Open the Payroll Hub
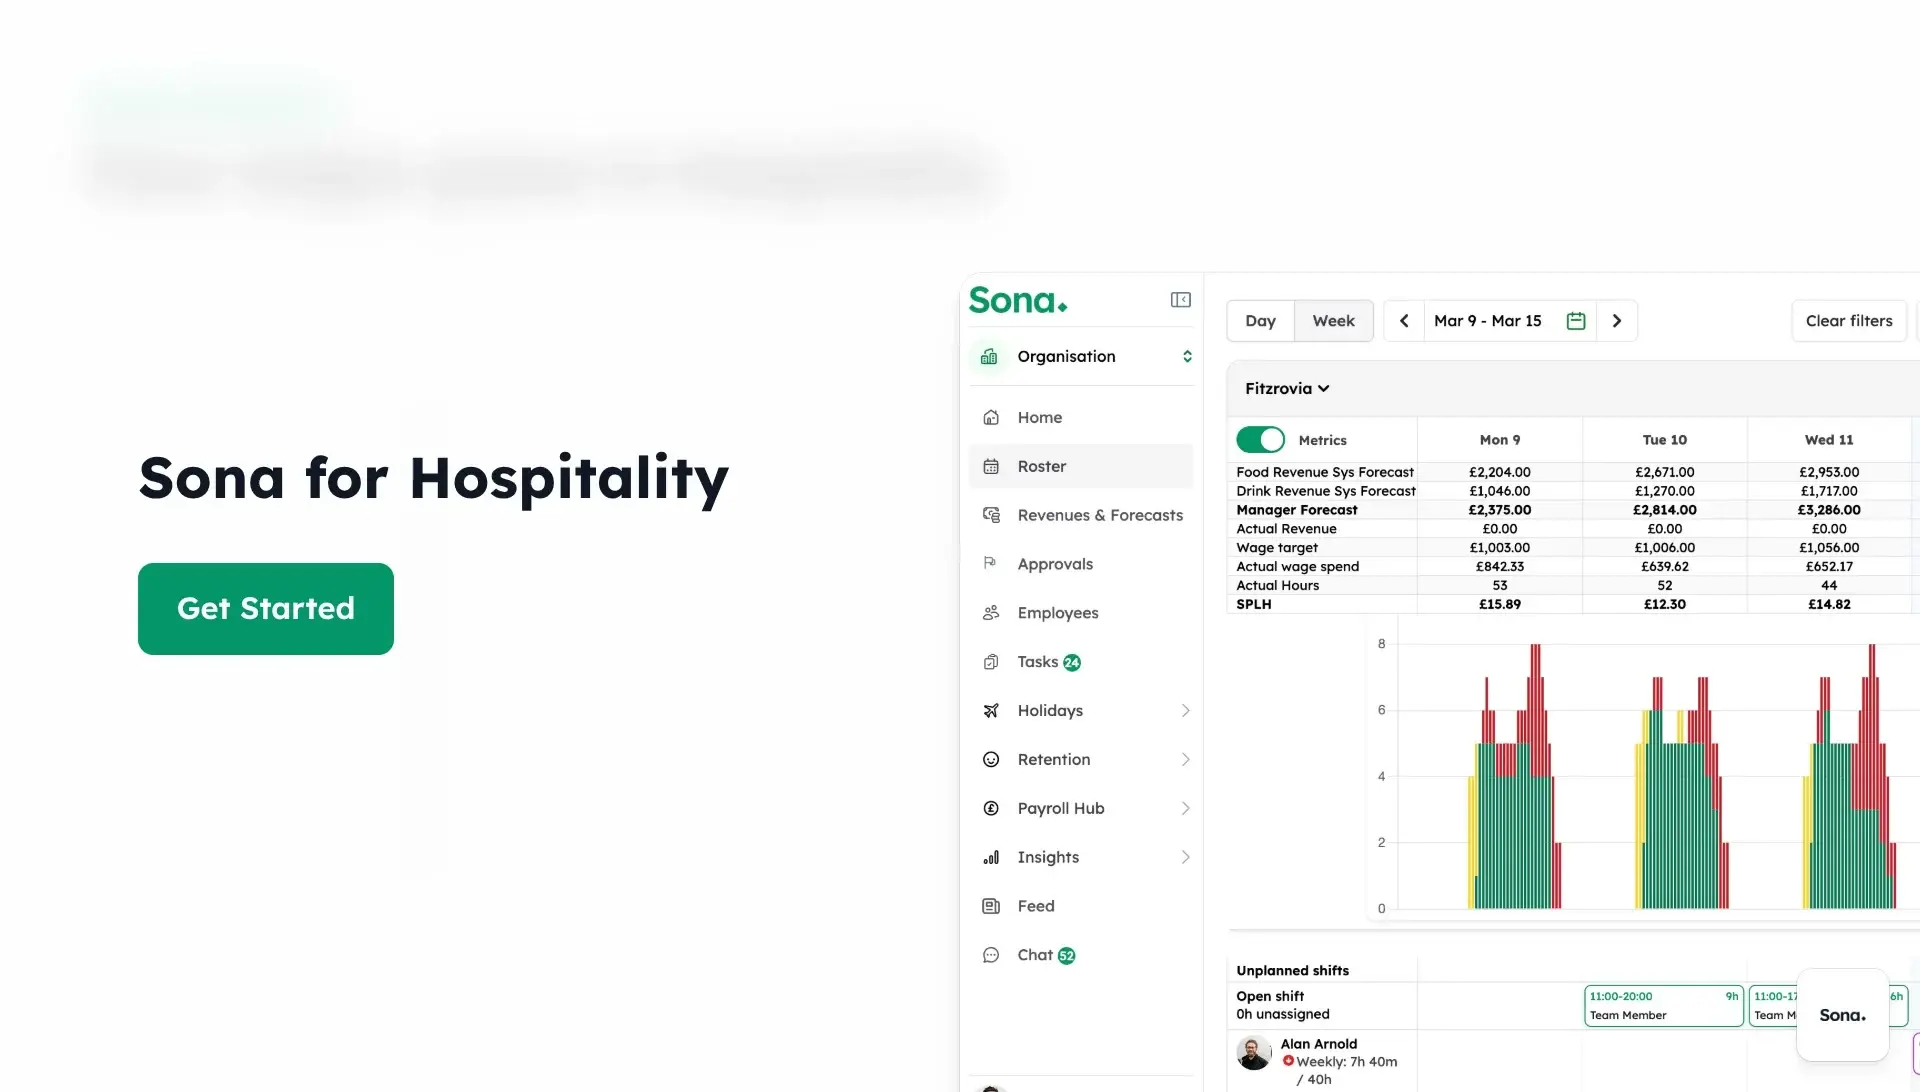This screenshot has height=1092, width=1920. (x=1061, y=808)
